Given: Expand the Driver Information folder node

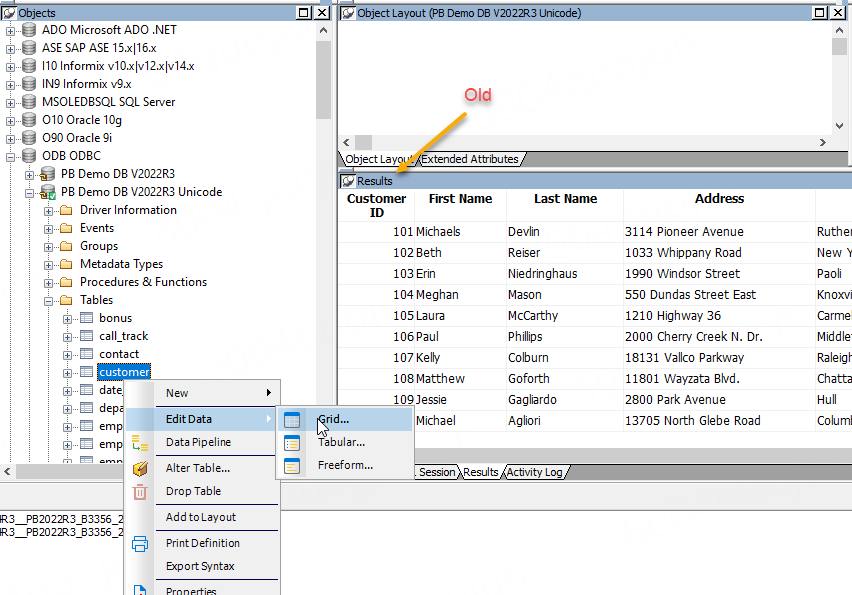Looking at the screenshot, I should 49,210.
